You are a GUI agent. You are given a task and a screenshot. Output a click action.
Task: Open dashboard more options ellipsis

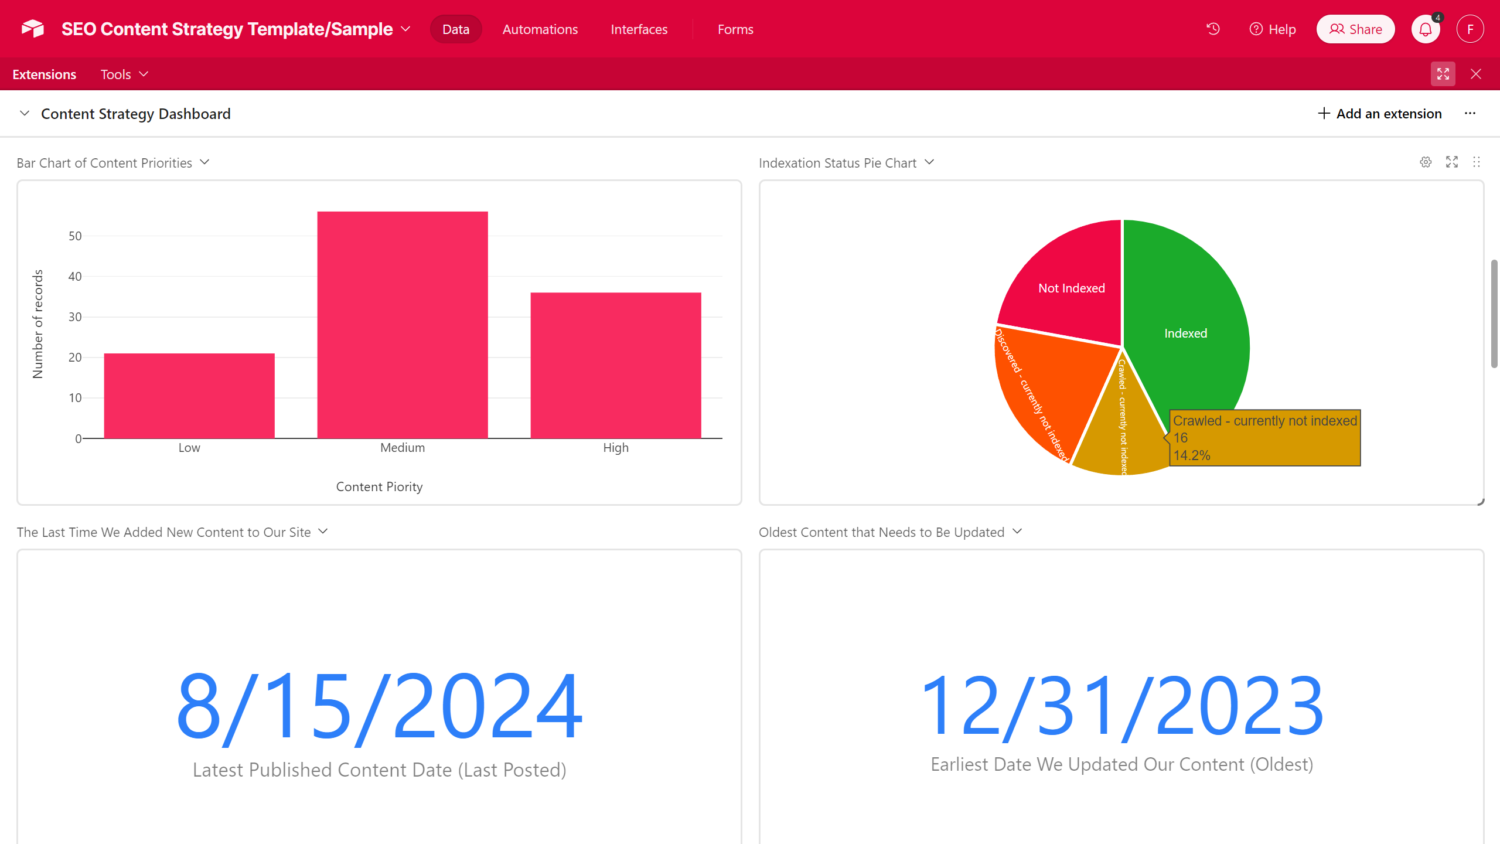1470,114
